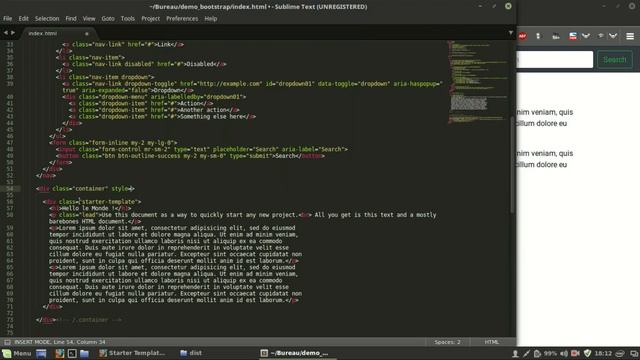Go to previous tab with left arrow

pyautogui.click(x=6, y=33)
